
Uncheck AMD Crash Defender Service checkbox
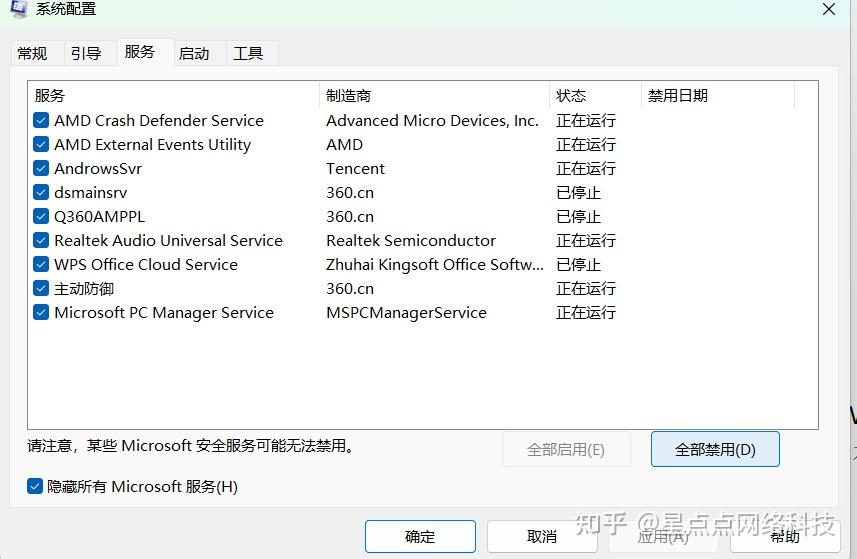[x=41, y=120]
